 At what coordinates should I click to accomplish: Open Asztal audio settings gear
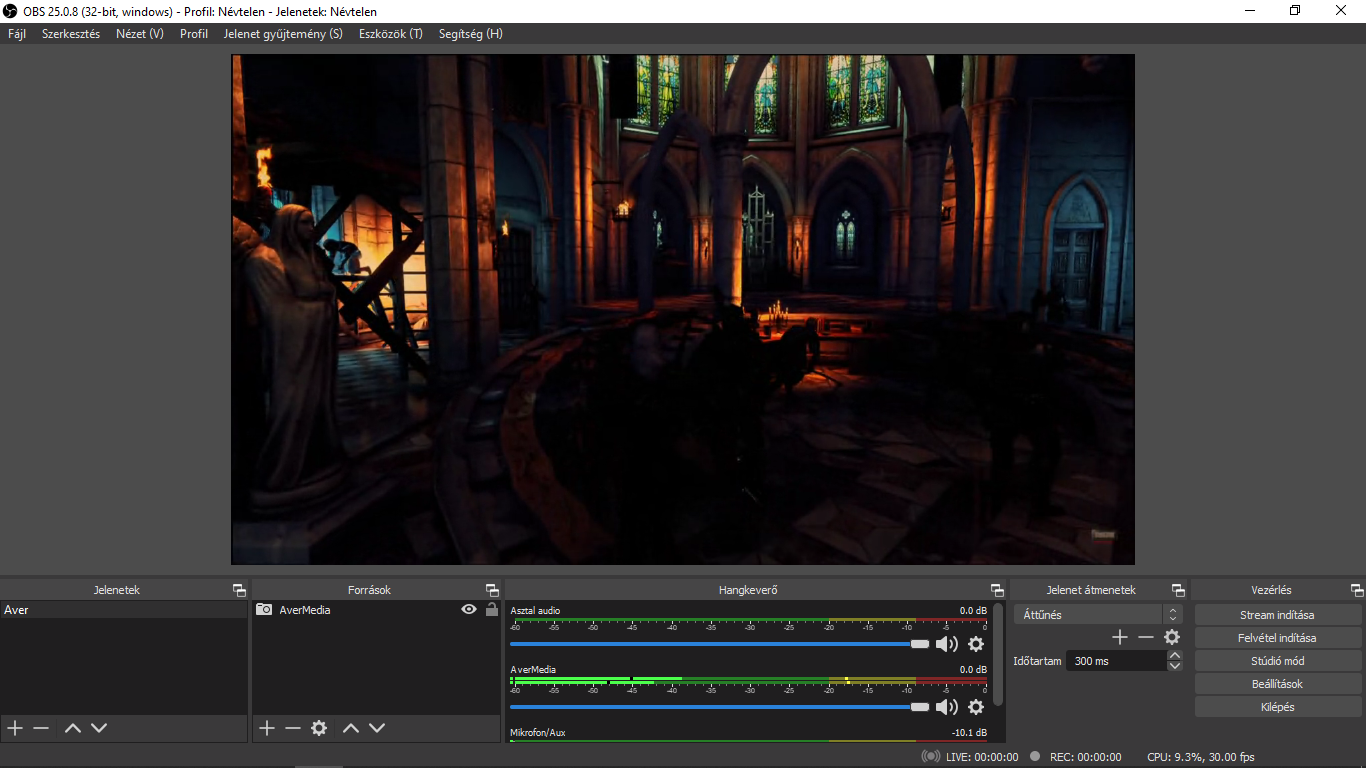pyautogui.click(x=976, y=644)
